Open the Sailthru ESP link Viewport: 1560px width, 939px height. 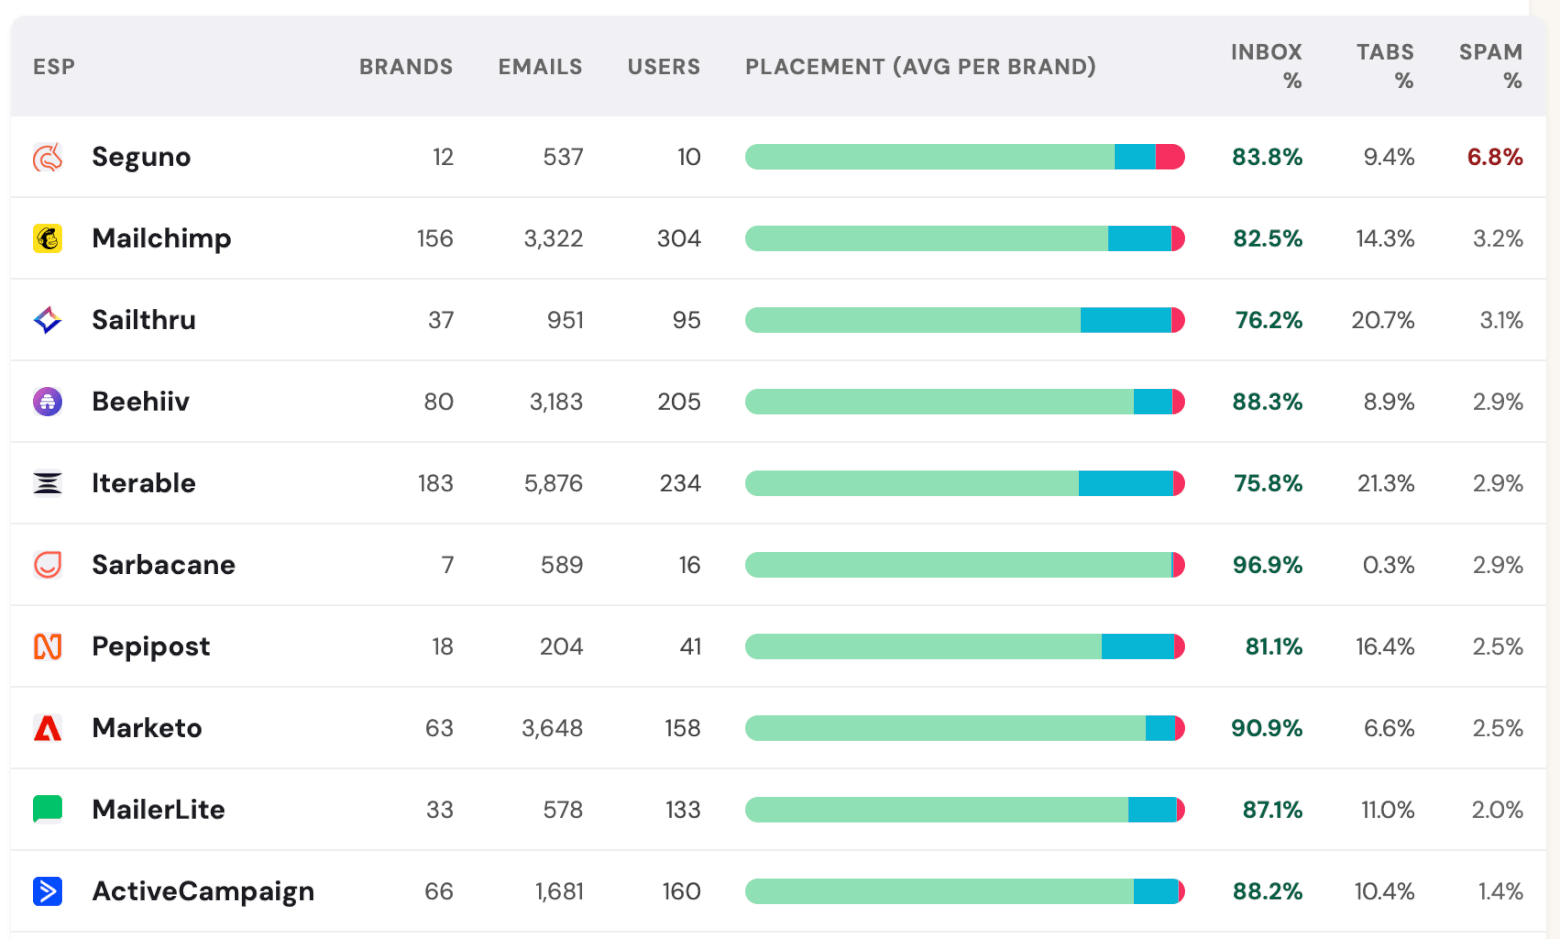click(x=144, y=320)
